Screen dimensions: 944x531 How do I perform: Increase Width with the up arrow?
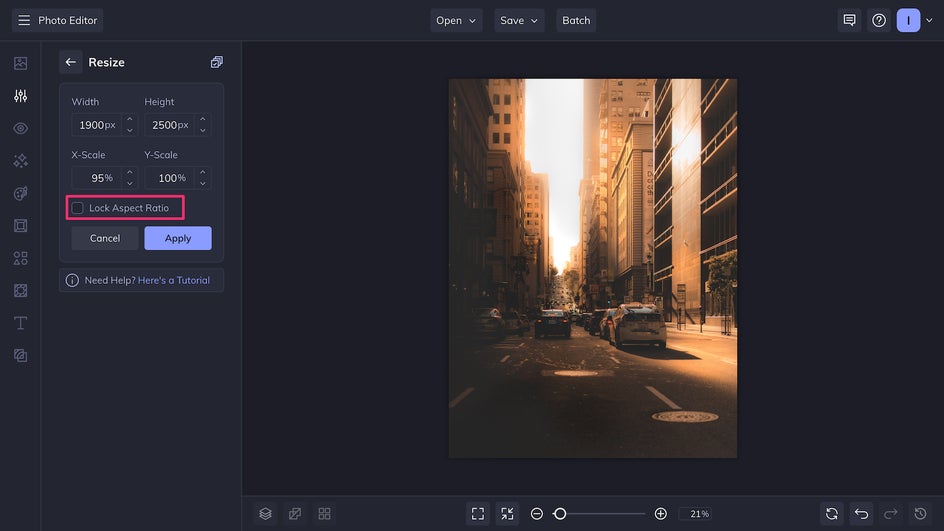(x=129, y=119)
